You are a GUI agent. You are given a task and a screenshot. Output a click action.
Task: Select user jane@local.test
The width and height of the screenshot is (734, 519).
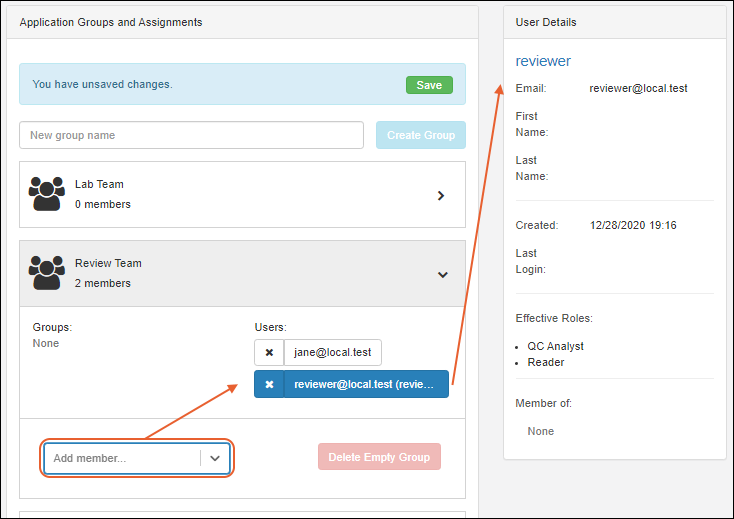[x=332, y=353]
